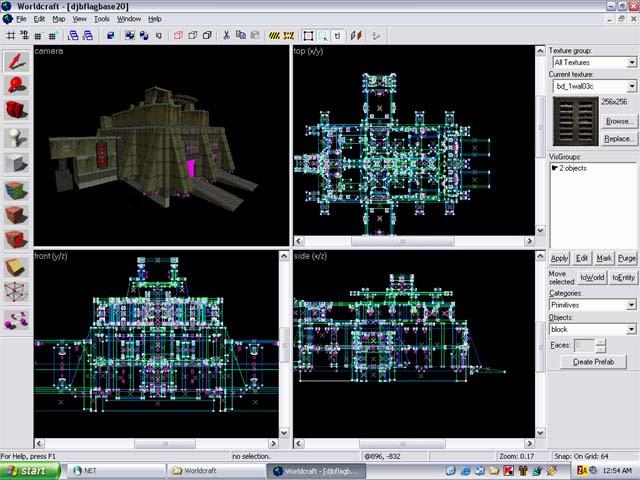The height and width of the screenshot is (480, 640).
Task: Open the Window menu
Action: tap(129, 19)
